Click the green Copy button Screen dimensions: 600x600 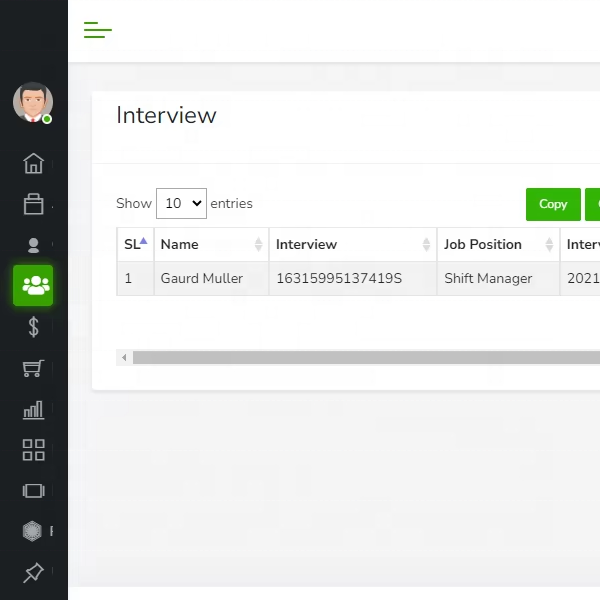tap(553, 204)
